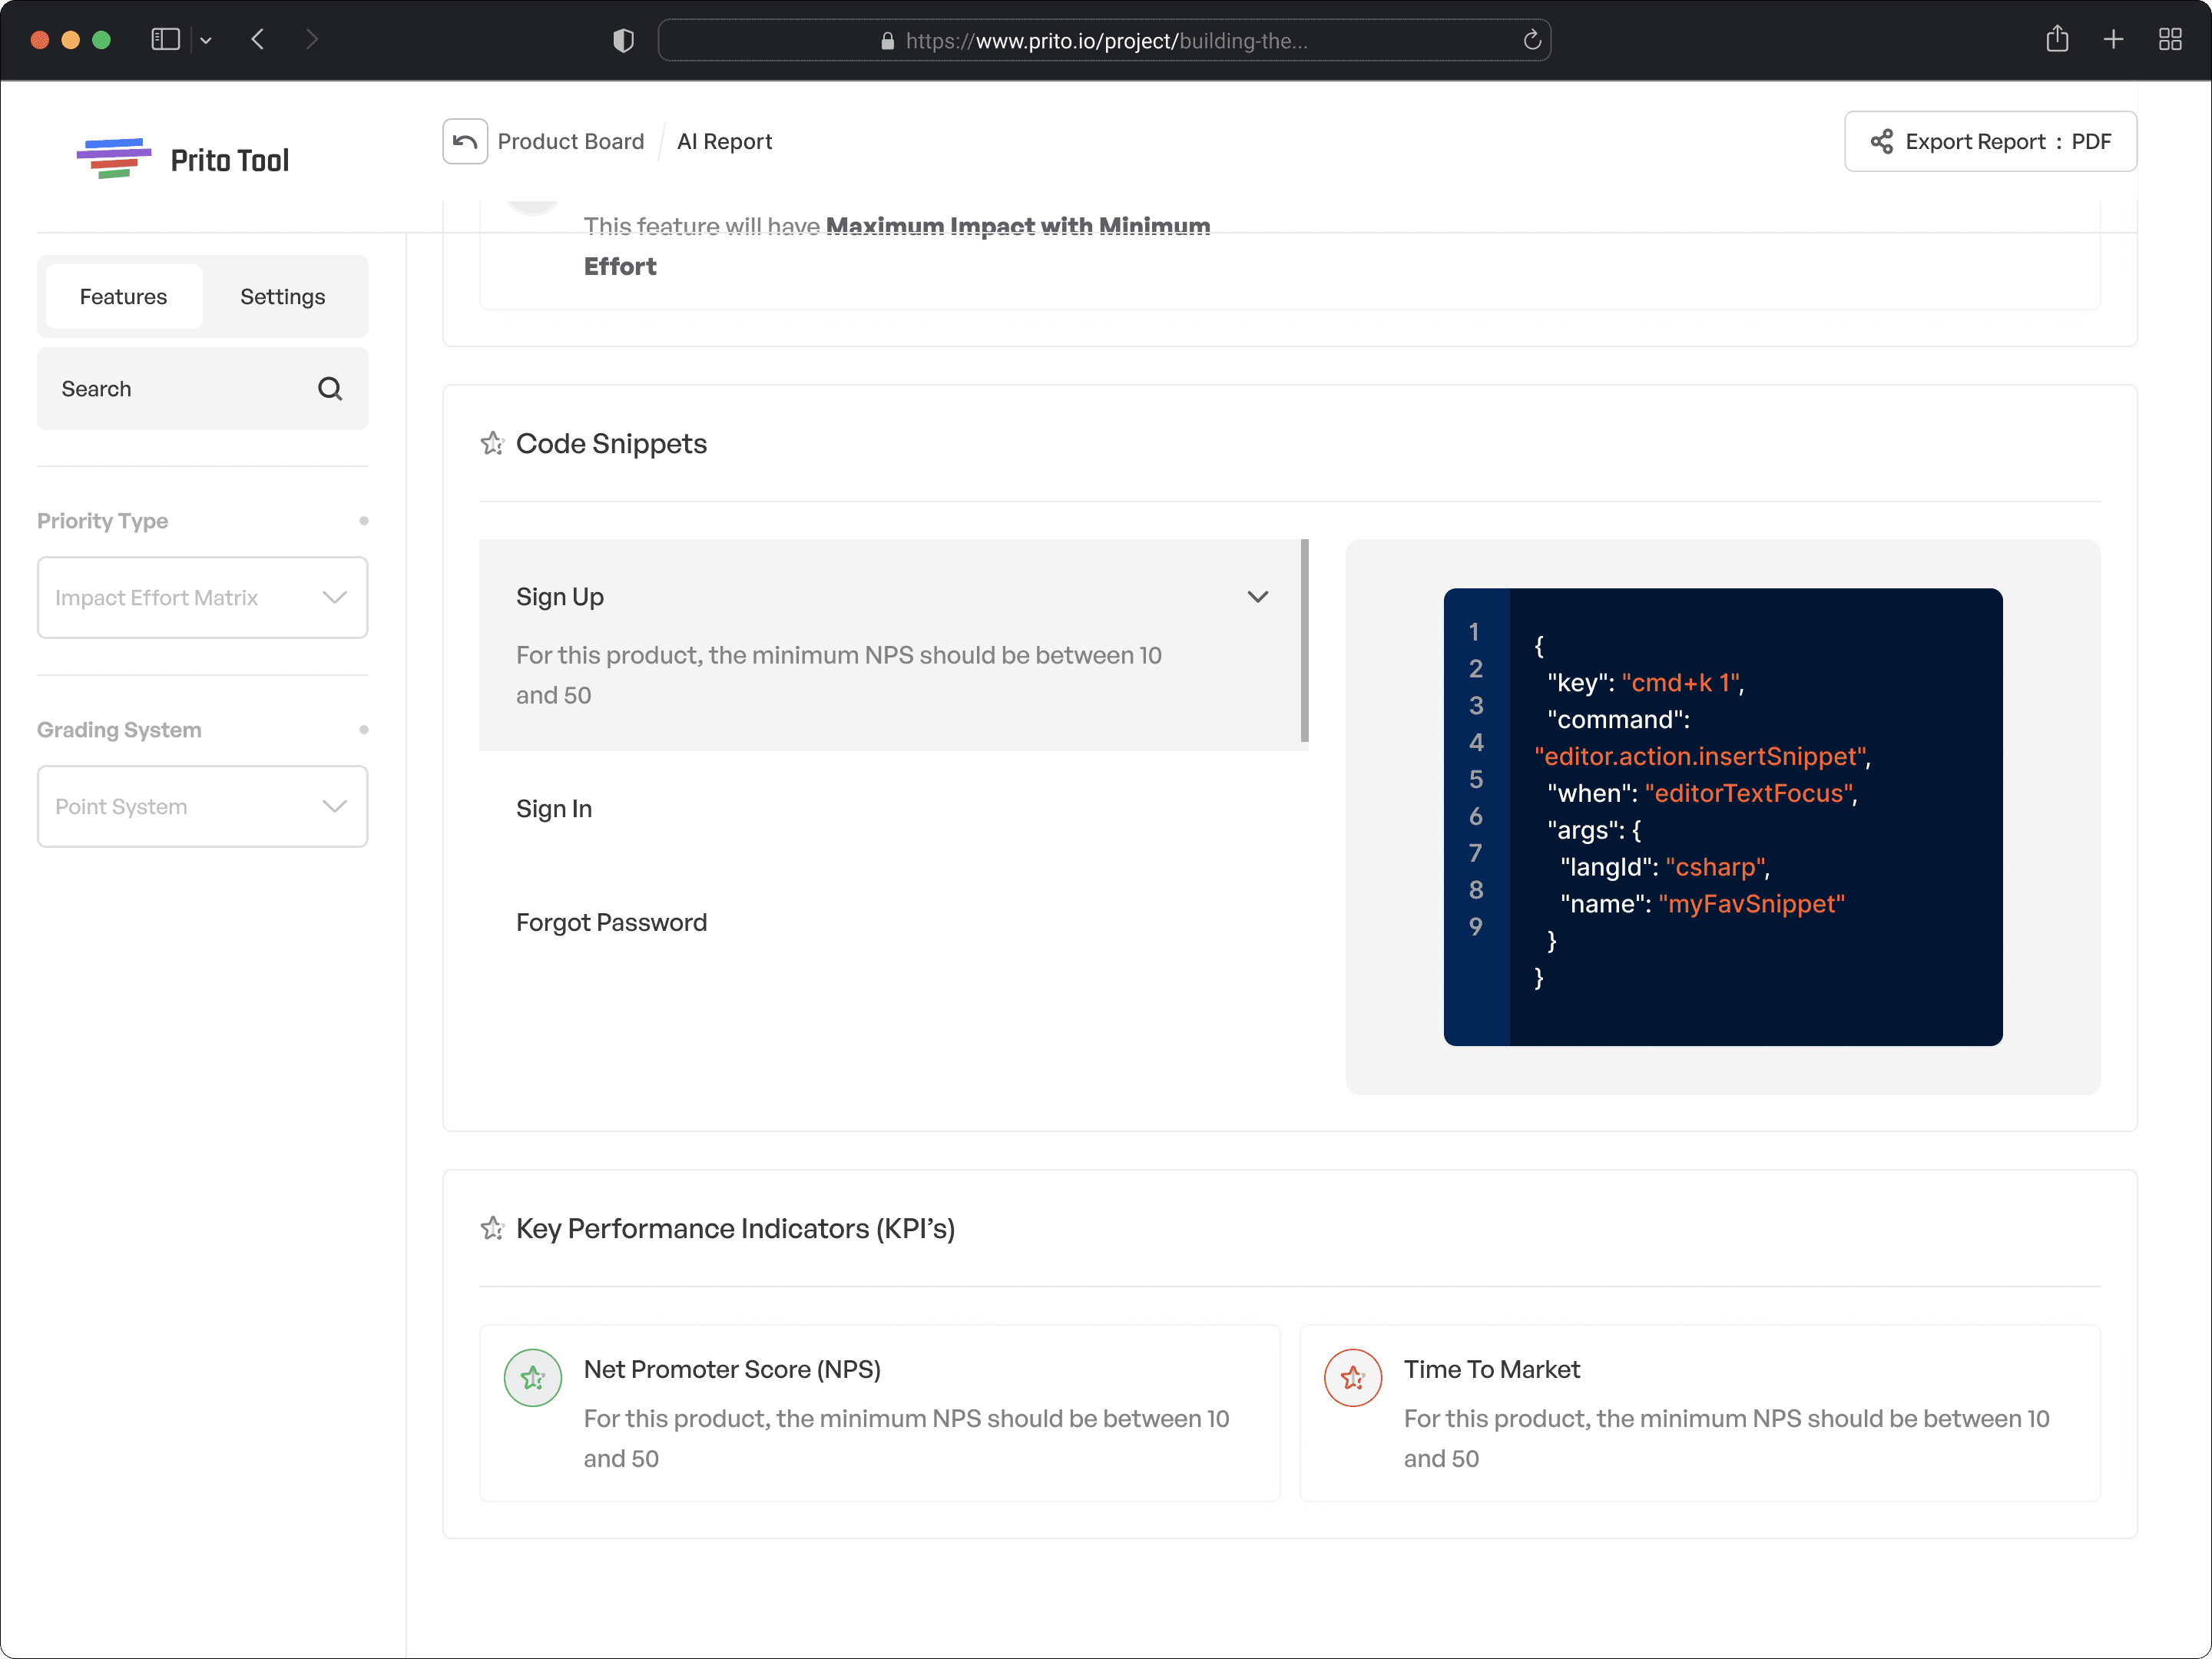Click the green star Net Promoter Score icon
Screen dimensions: 2212x1659
[x=533, y=1378]
